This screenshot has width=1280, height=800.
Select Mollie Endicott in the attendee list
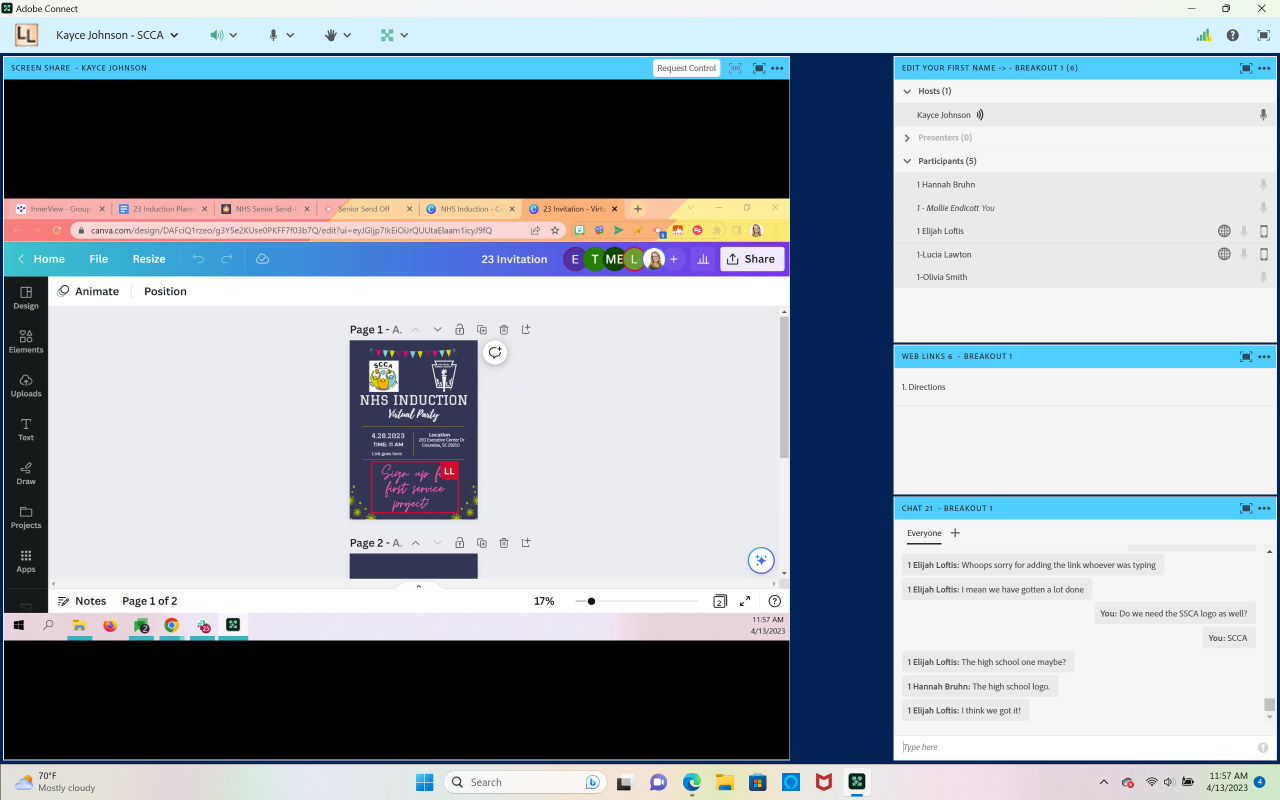pyautogui.click(x=1085, y=208)
